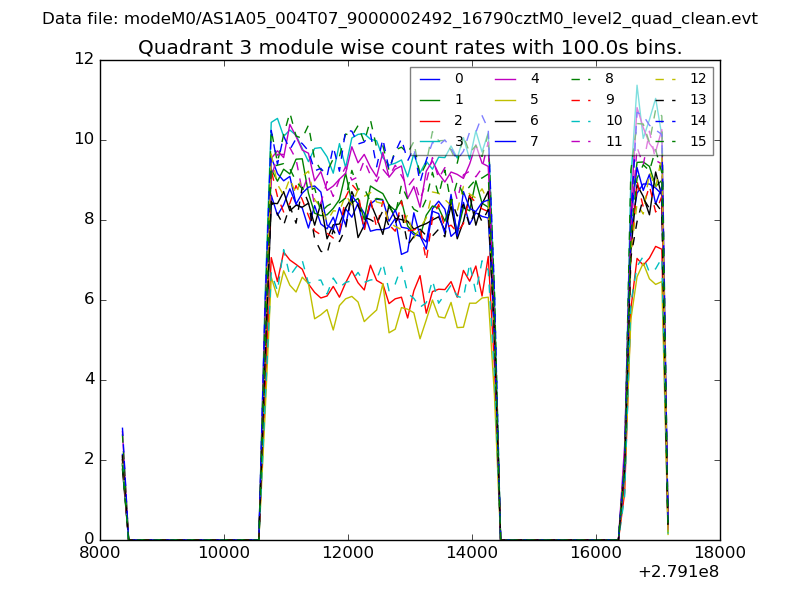Click the plot title about Quadrant 3 count rates
The height and width of the screenshot is (600, 800).
tap(410, 47)
